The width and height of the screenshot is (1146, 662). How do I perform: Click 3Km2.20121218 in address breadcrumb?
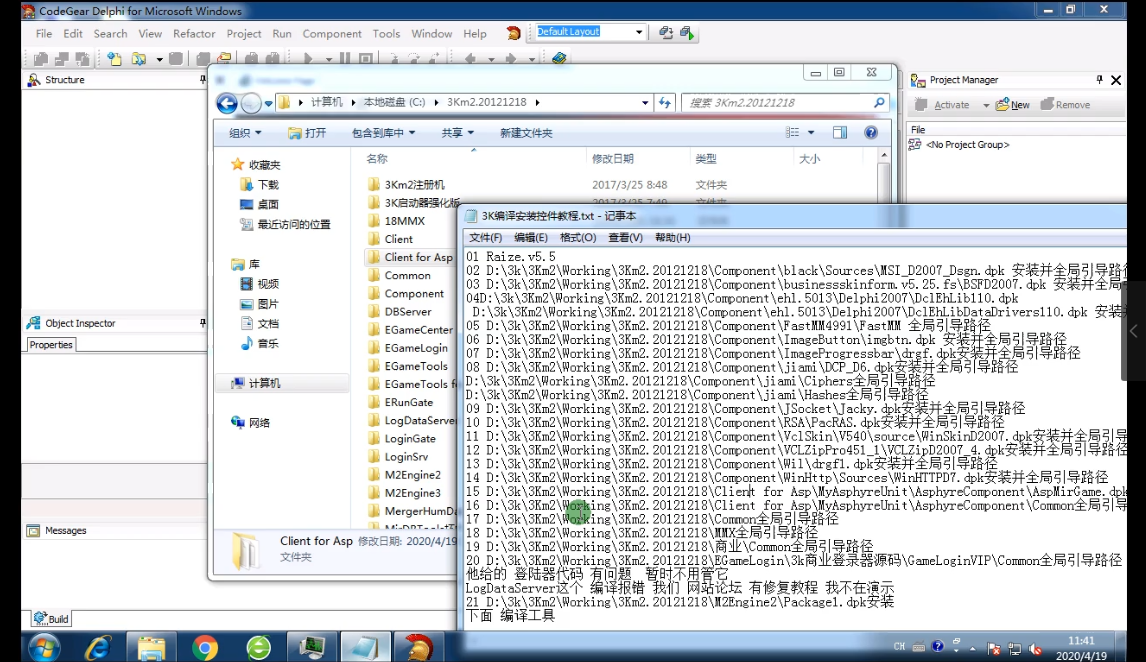(487, 102)
